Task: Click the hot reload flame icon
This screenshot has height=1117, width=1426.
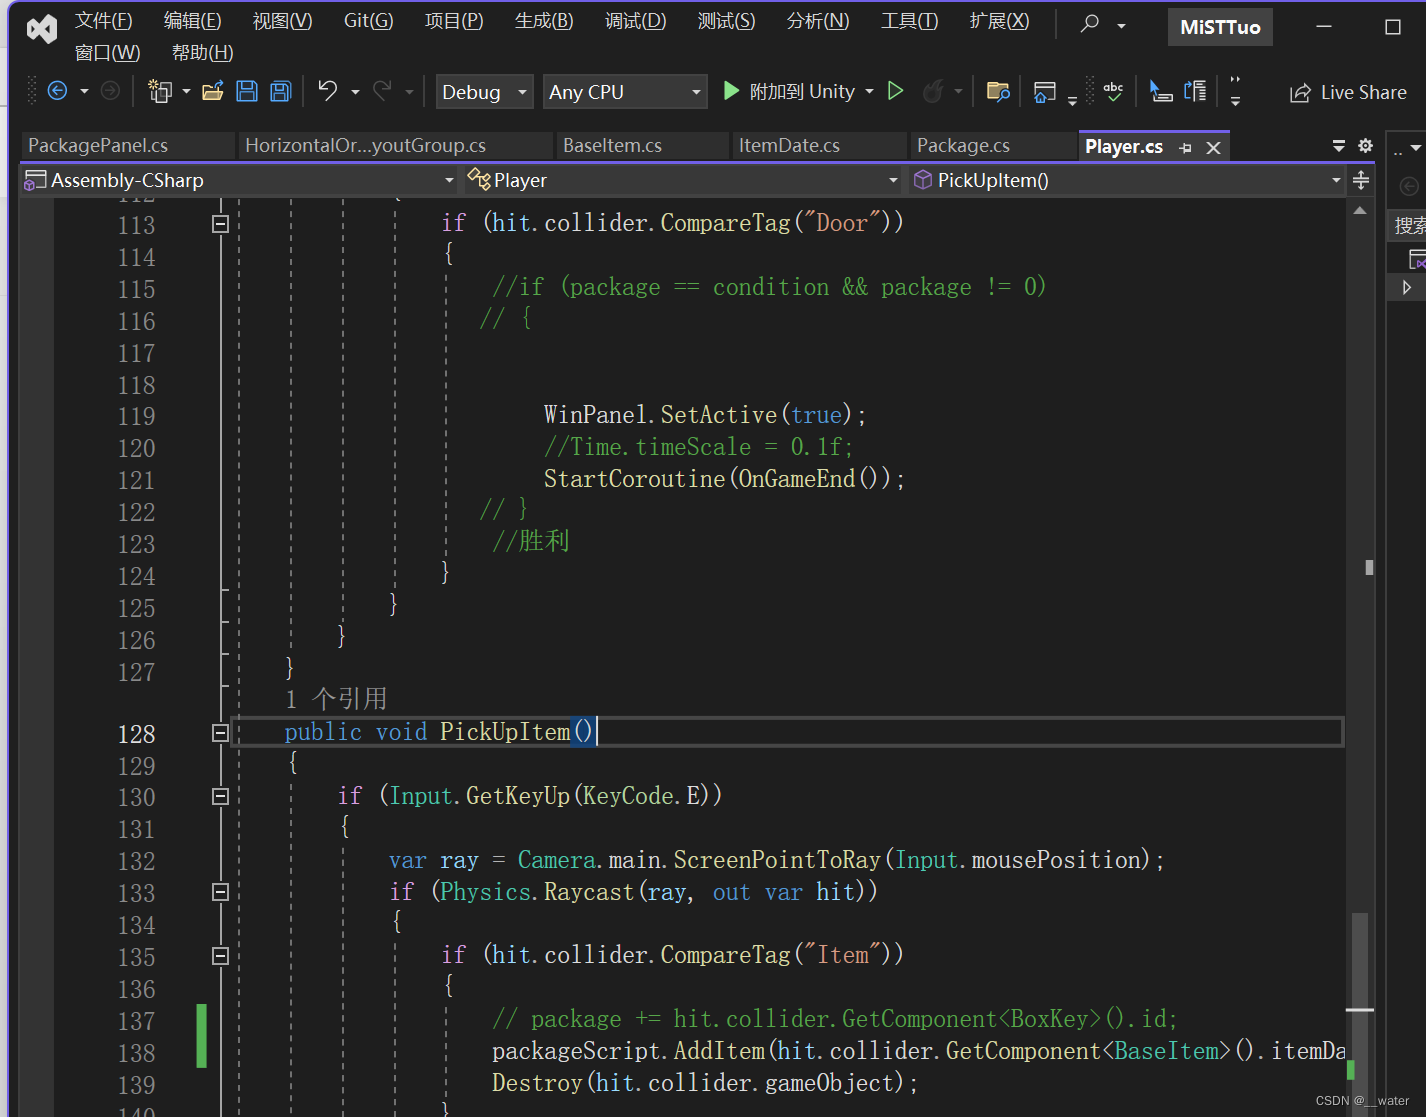Action: coord(932,91)
